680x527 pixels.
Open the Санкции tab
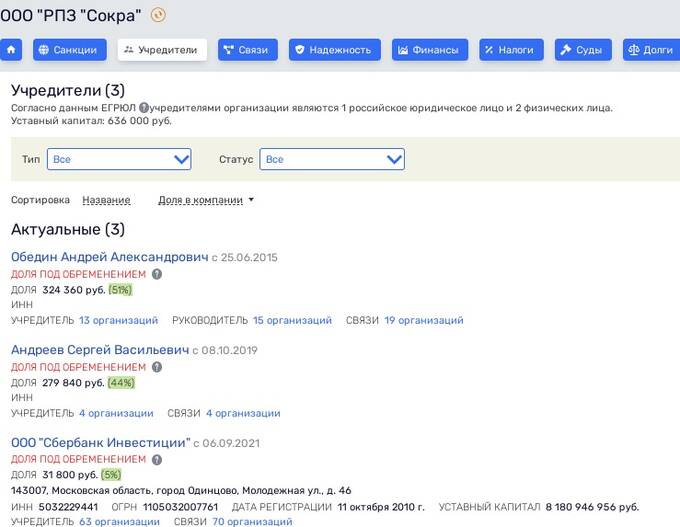[70, 50]
